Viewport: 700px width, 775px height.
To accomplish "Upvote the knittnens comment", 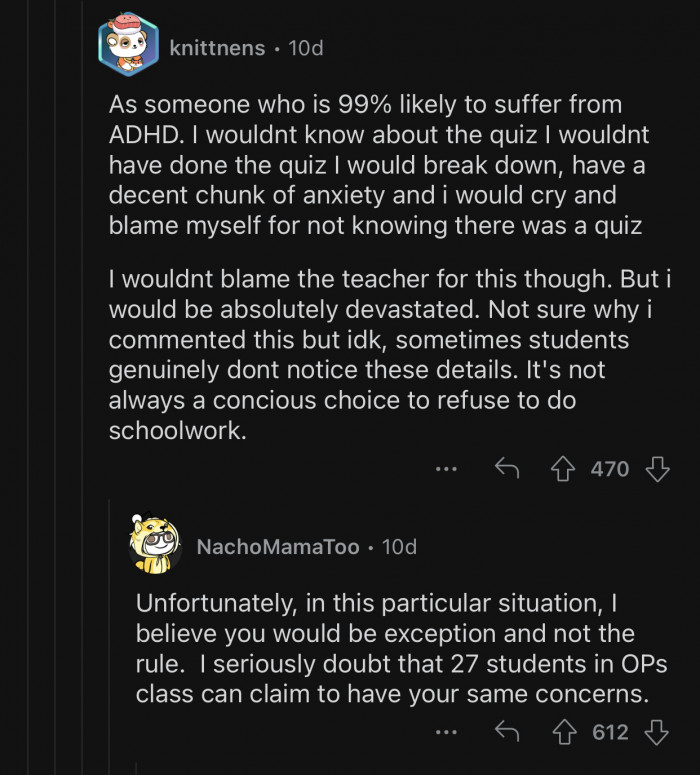I will tap(563, 468).
